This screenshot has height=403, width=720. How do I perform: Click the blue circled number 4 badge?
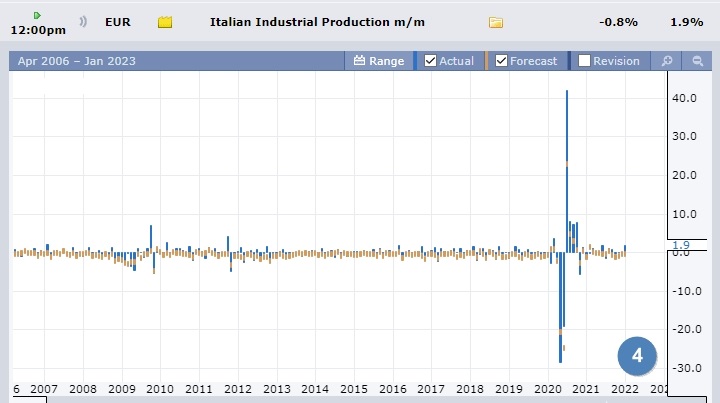tap(636, 354)
